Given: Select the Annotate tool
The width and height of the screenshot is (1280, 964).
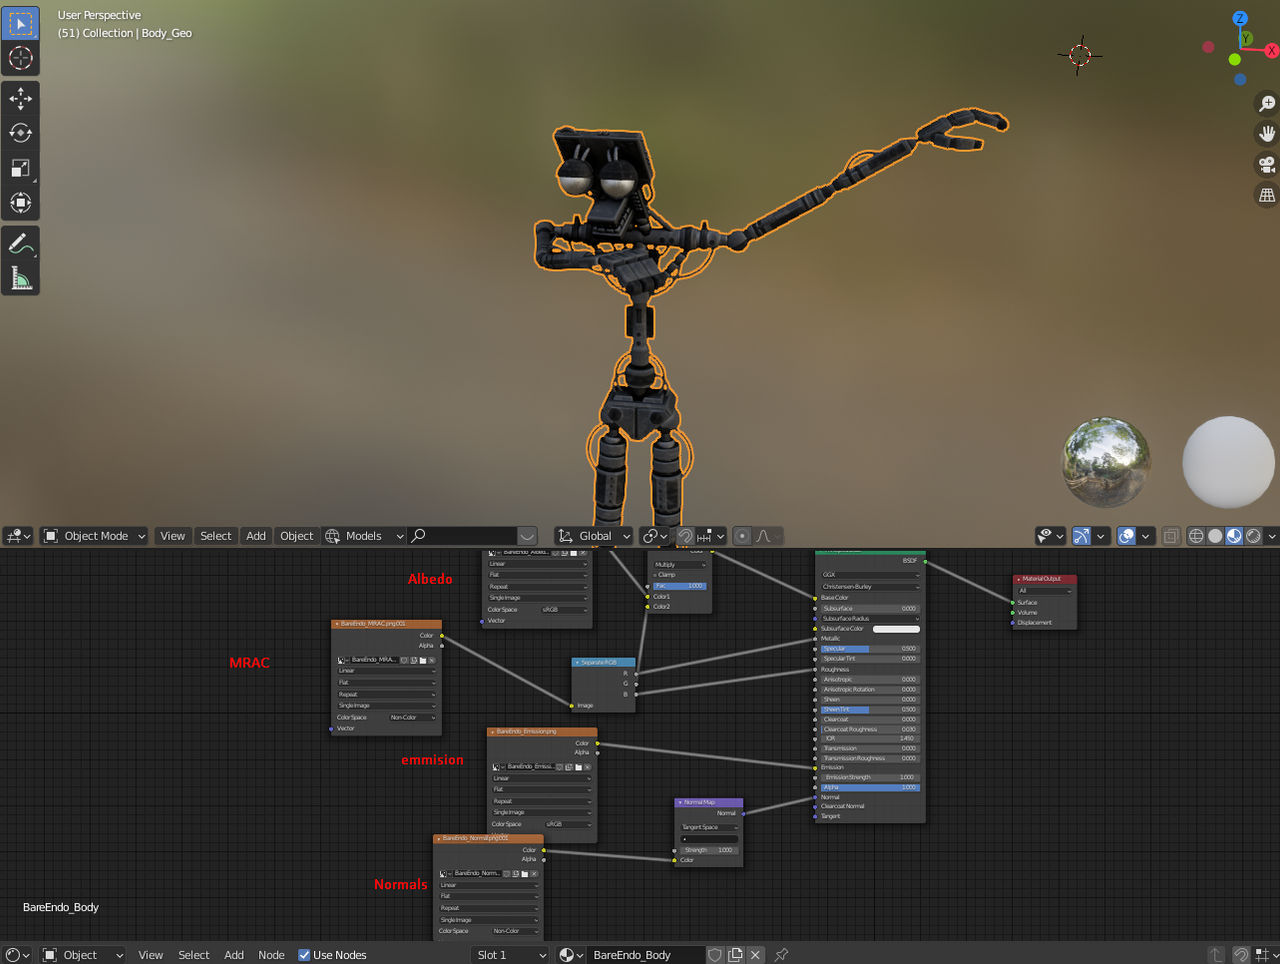Looking at the screenshot, I should tap(20, 243).
